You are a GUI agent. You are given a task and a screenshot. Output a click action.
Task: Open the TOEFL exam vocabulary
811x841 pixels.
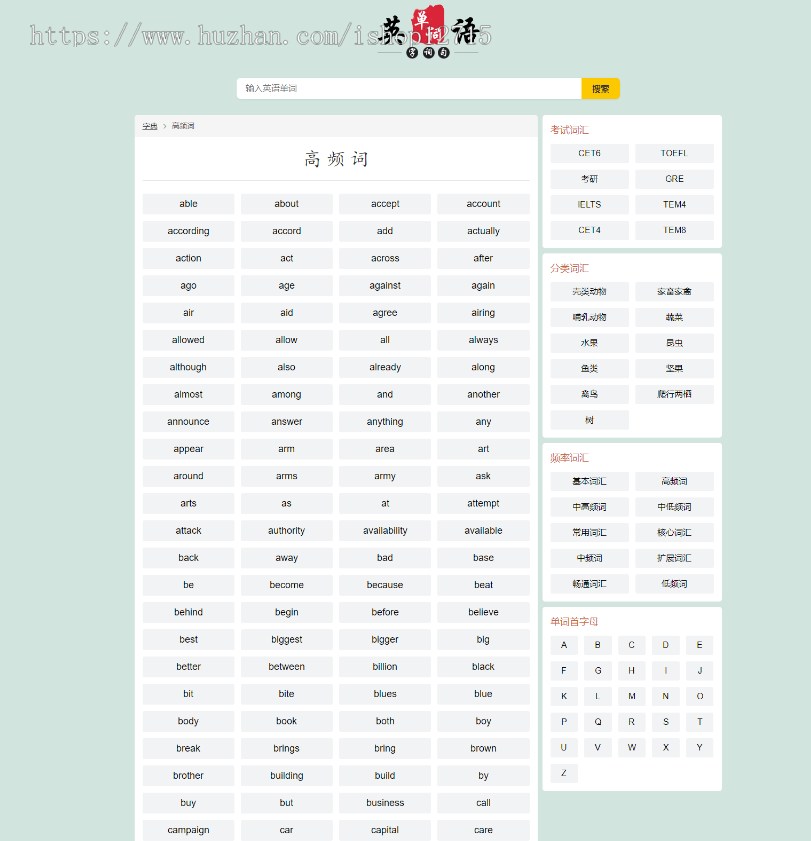point(674,153)
